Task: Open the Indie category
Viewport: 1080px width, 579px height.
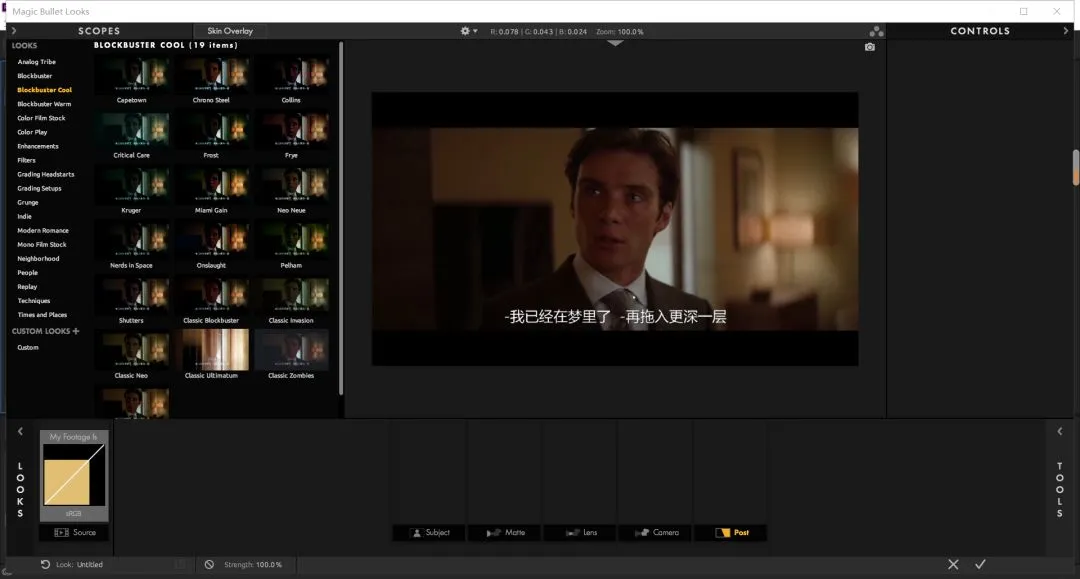Action: click(24, 216)
